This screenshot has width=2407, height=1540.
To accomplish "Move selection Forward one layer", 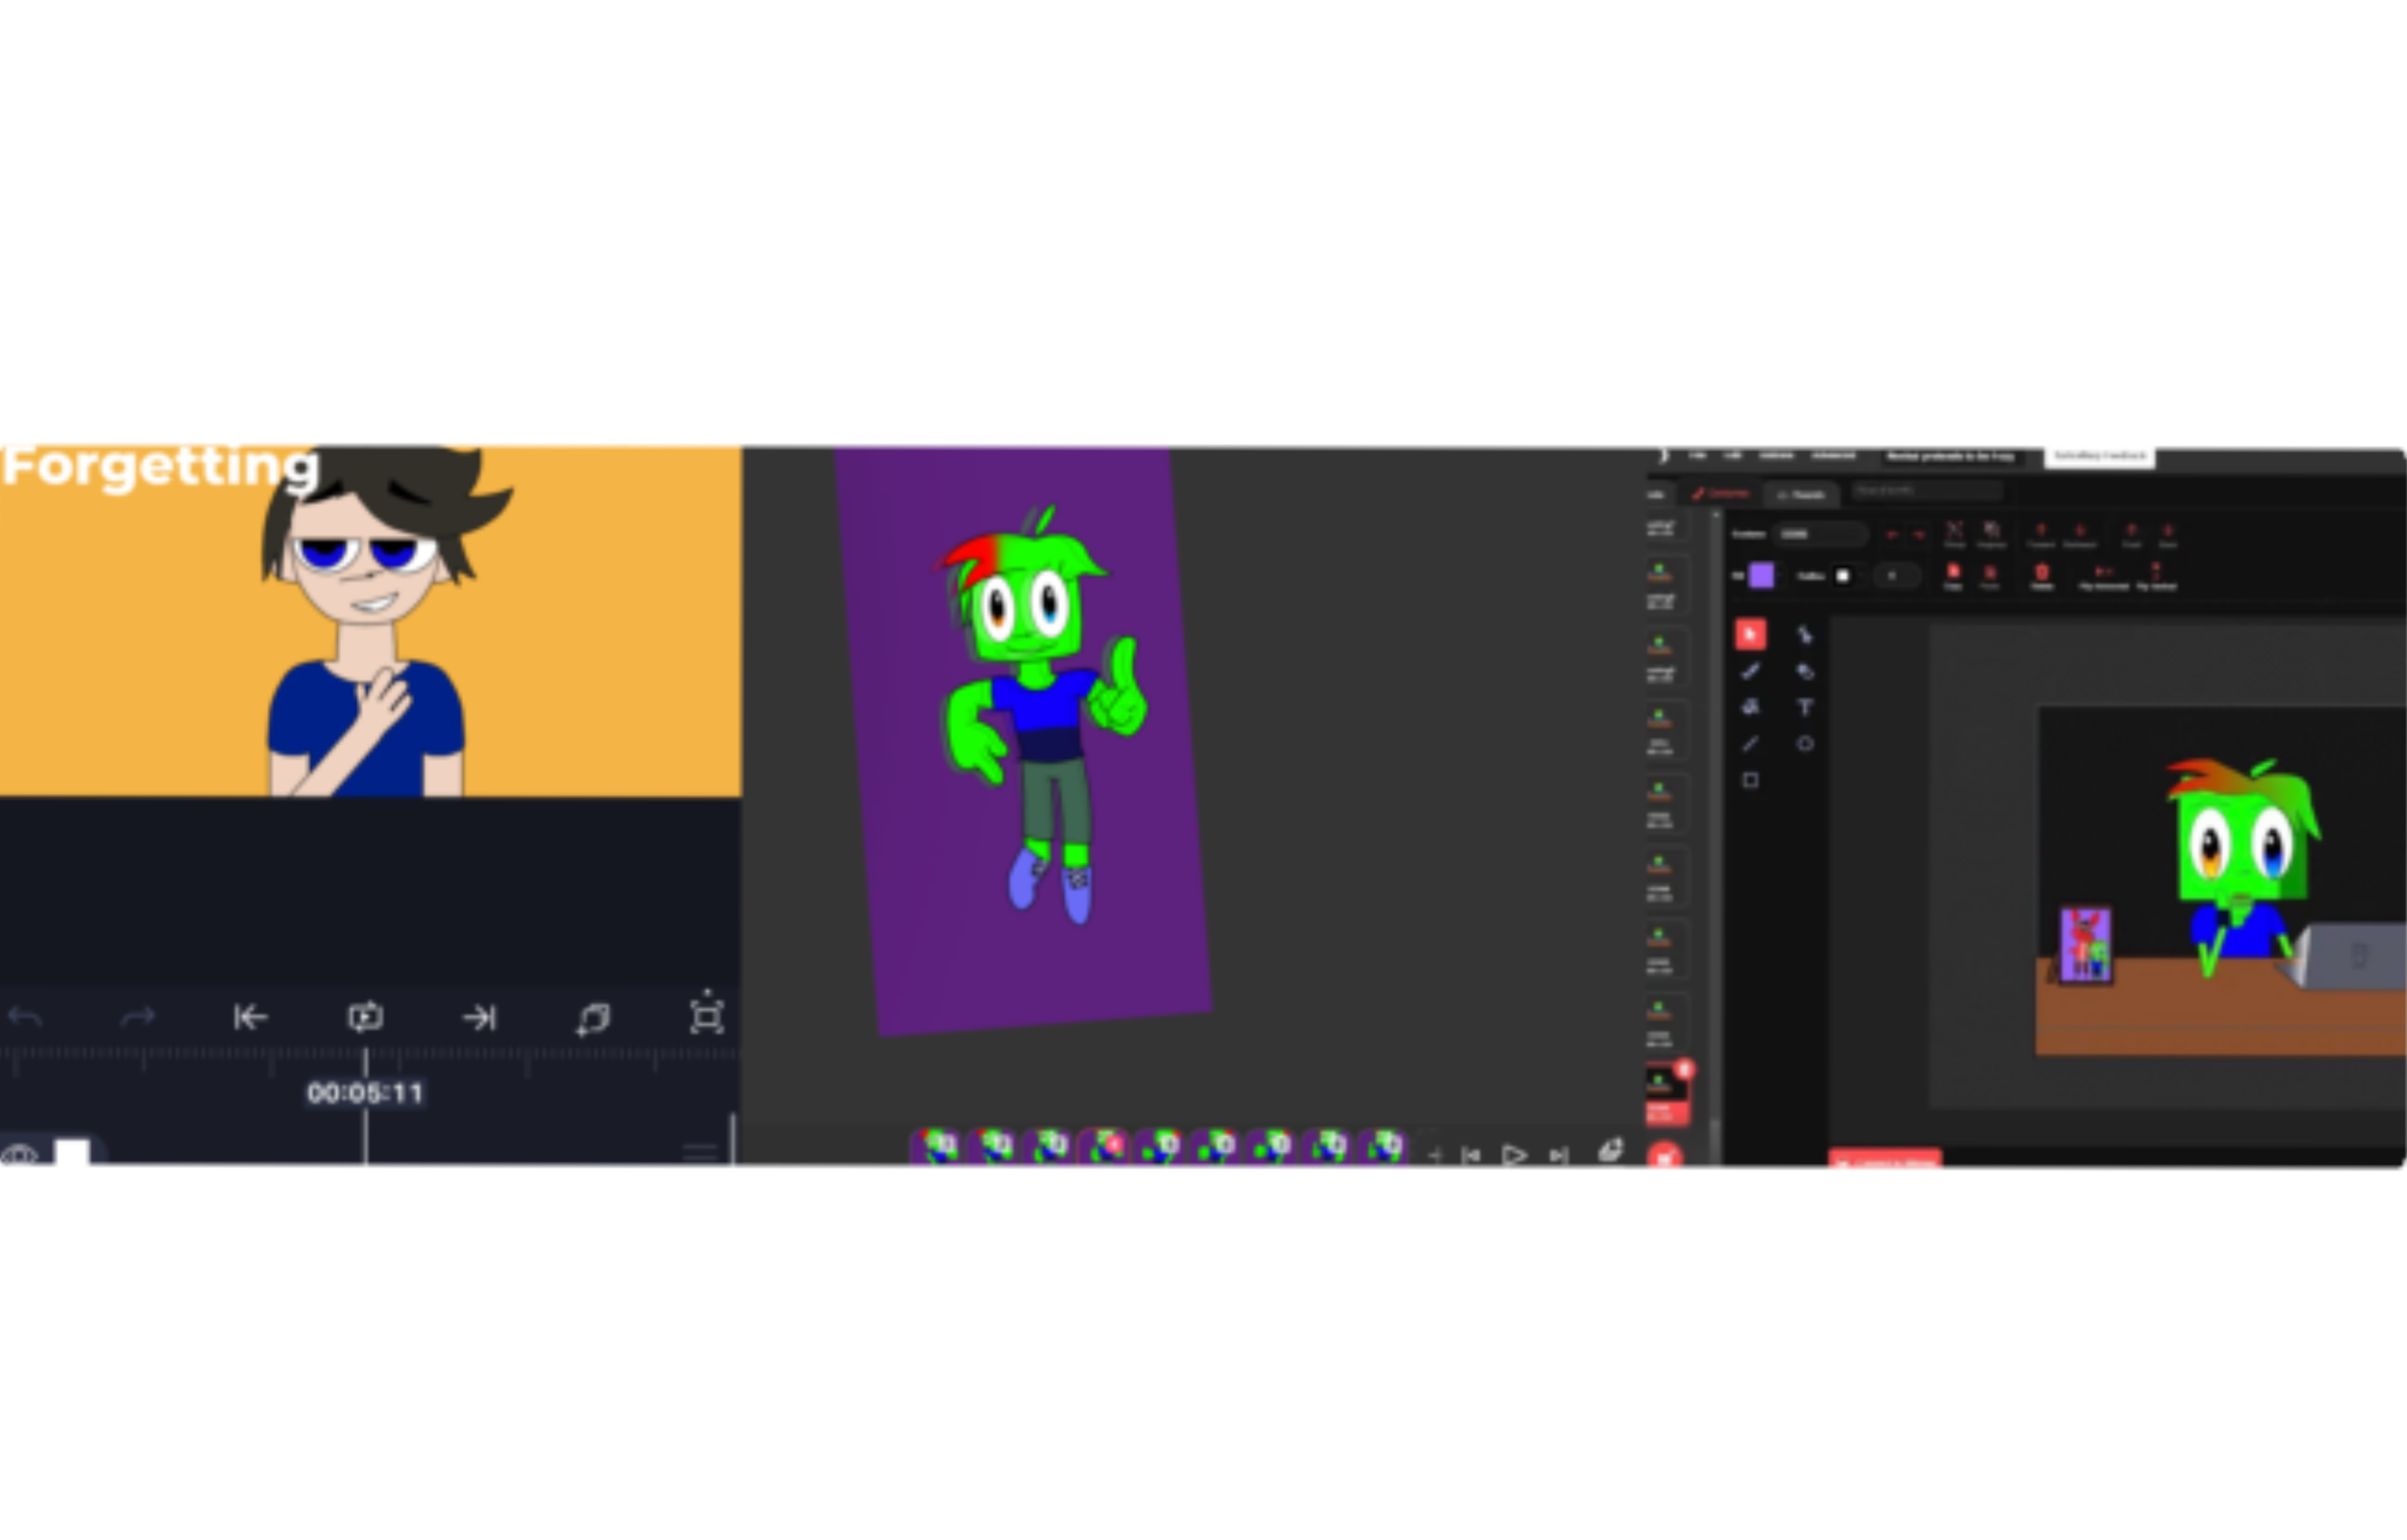I will tap(2041, 534).
